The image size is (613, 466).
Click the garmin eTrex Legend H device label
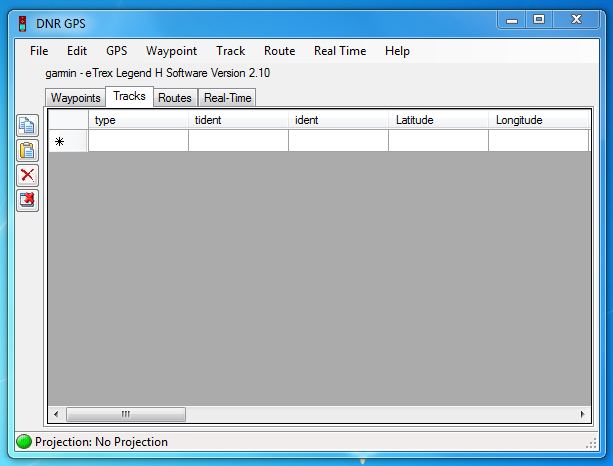click(158, 73)
